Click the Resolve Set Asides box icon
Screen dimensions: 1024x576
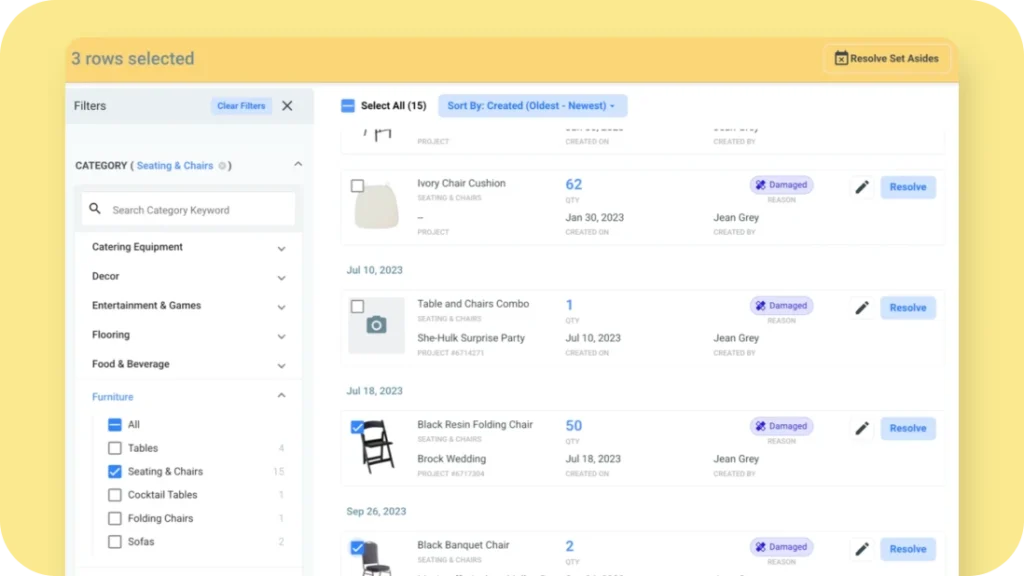pos(841,58)
